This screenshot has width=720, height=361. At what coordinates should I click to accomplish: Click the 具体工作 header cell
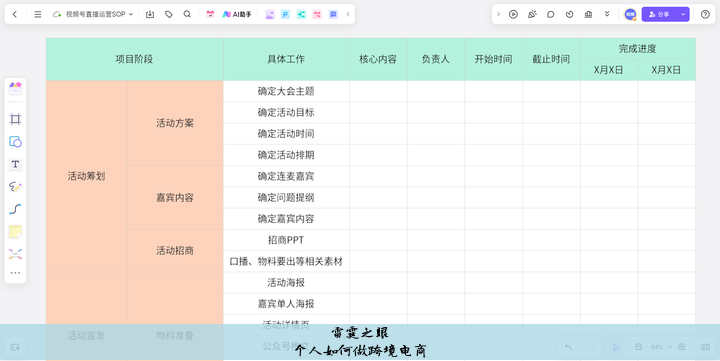point(286,59)
